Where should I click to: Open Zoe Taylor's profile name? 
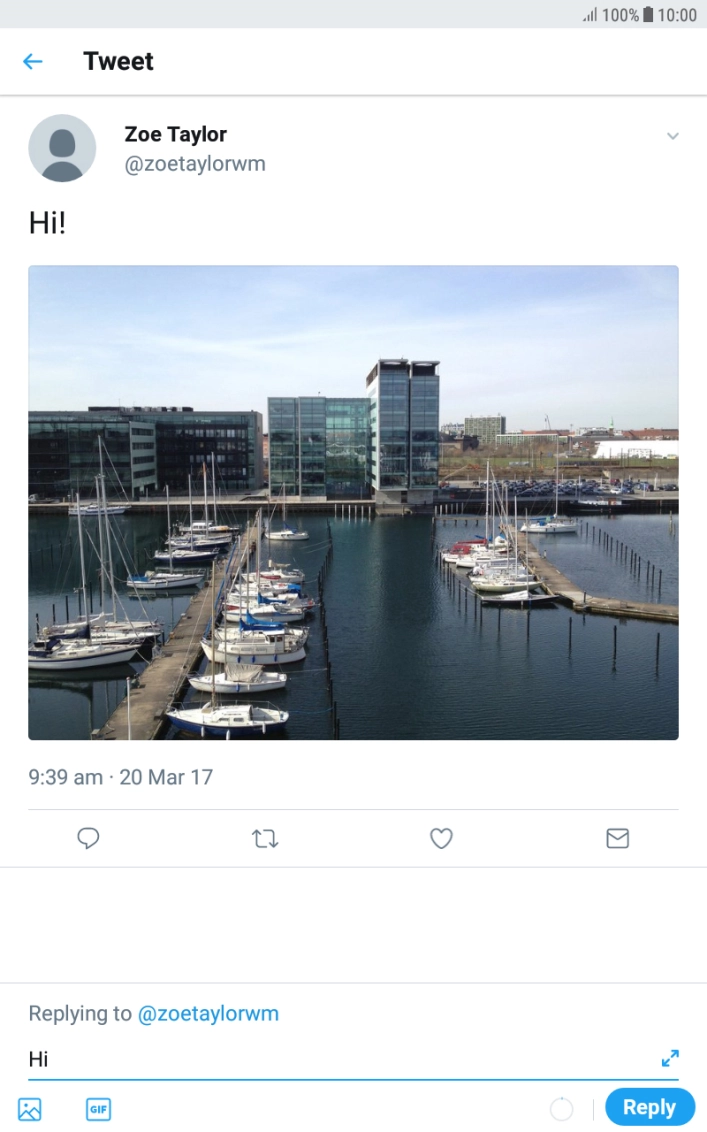[x=176, y=134]
